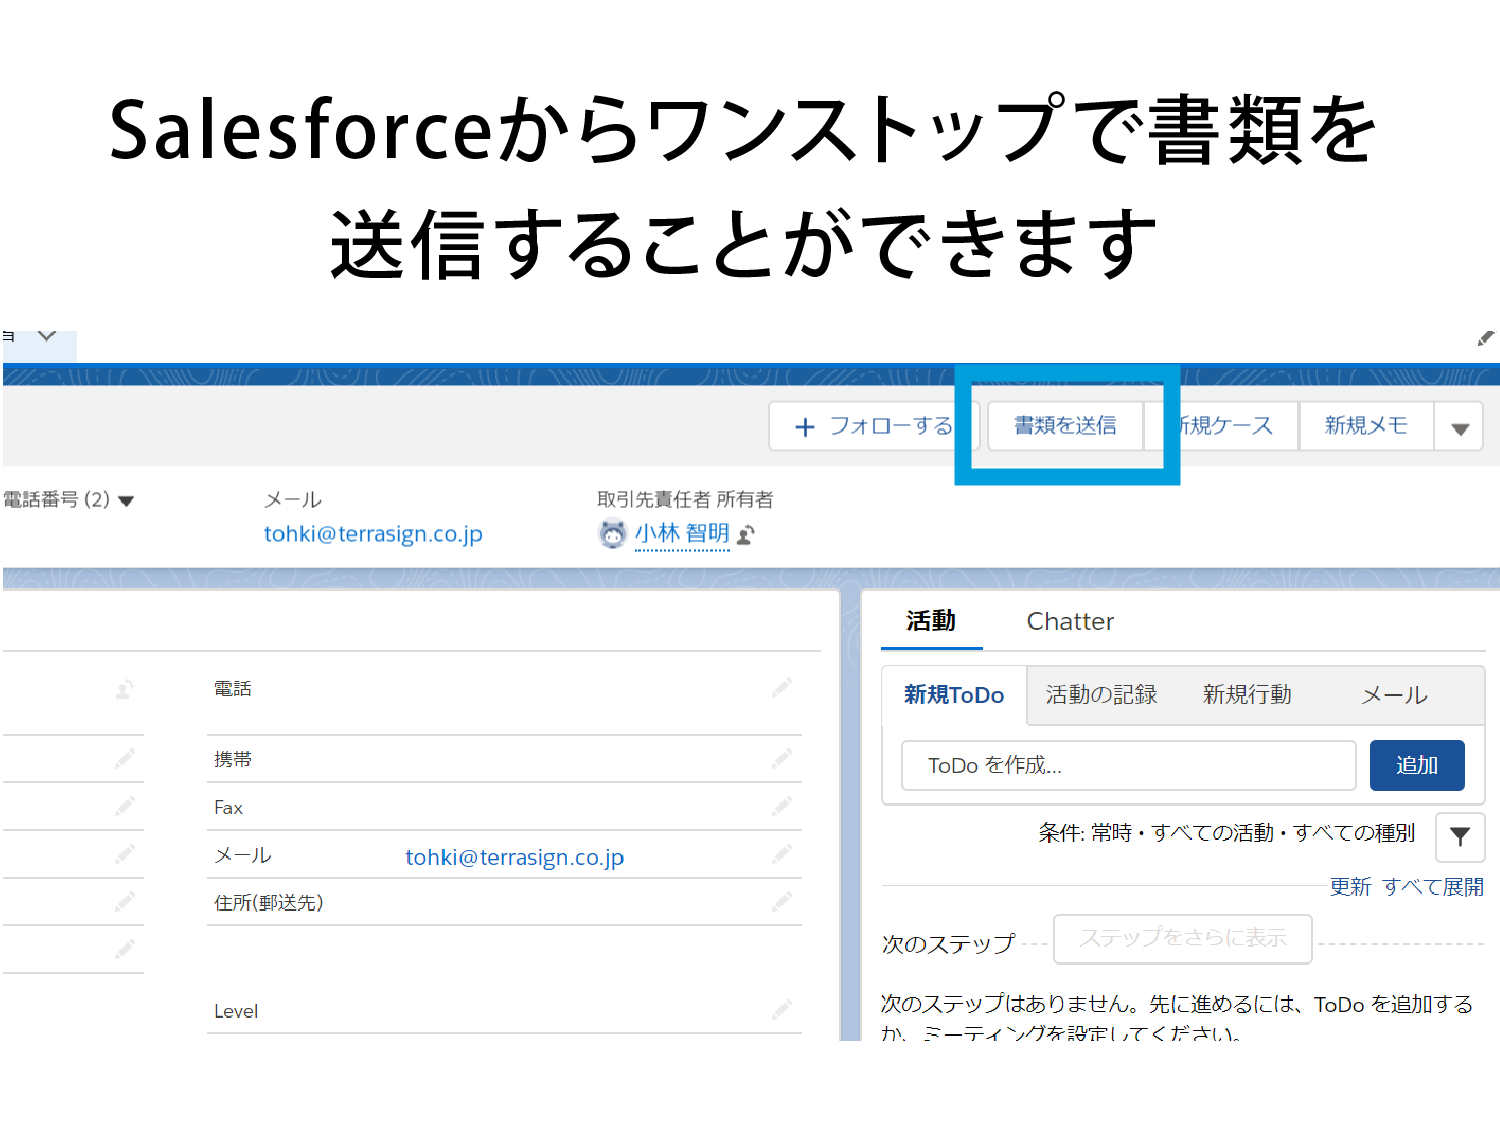Click the 追加 button

pos(1417,766)
